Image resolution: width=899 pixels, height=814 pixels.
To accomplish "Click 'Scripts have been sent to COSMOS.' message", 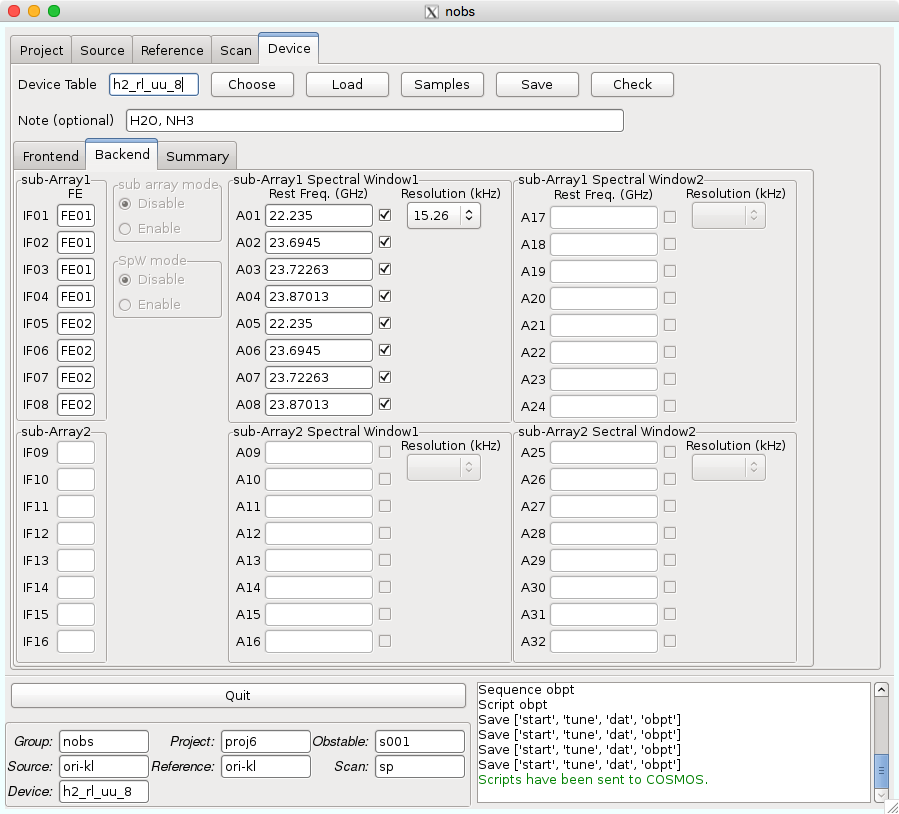I will pos(593,780).
